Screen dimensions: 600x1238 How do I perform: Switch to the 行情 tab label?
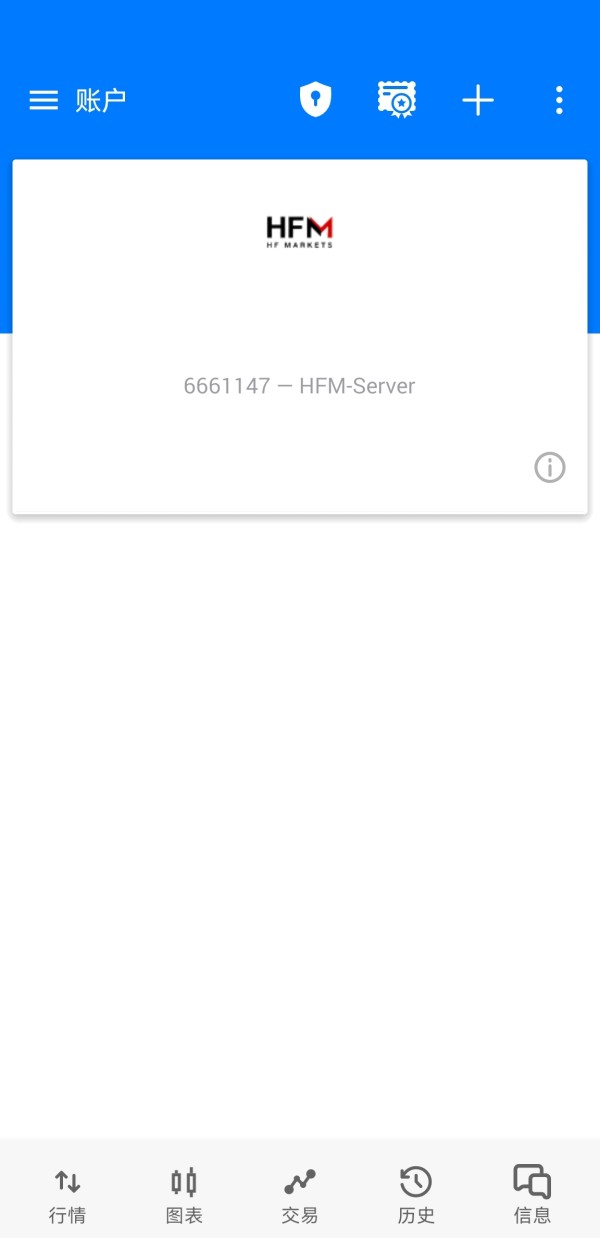[67, 1216]
